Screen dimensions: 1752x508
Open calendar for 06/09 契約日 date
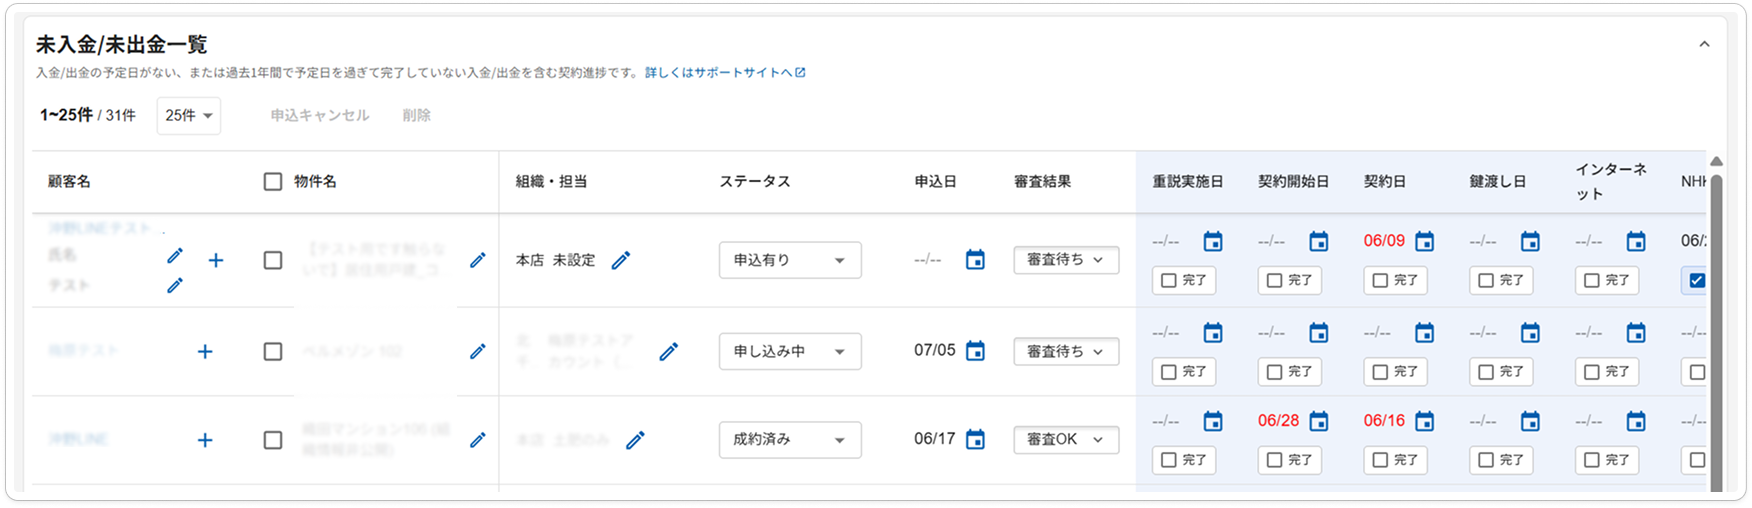(1425, 241)
